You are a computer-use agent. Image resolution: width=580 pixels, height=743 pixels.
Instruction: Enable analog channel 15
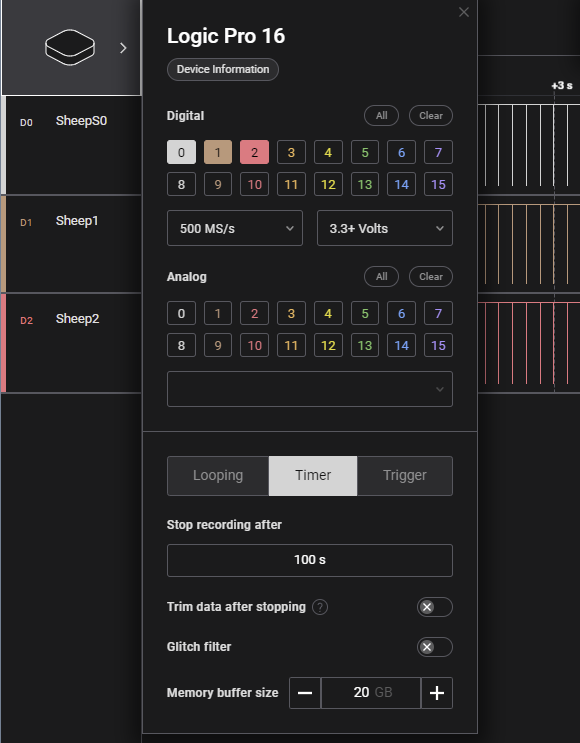point(438,345)
